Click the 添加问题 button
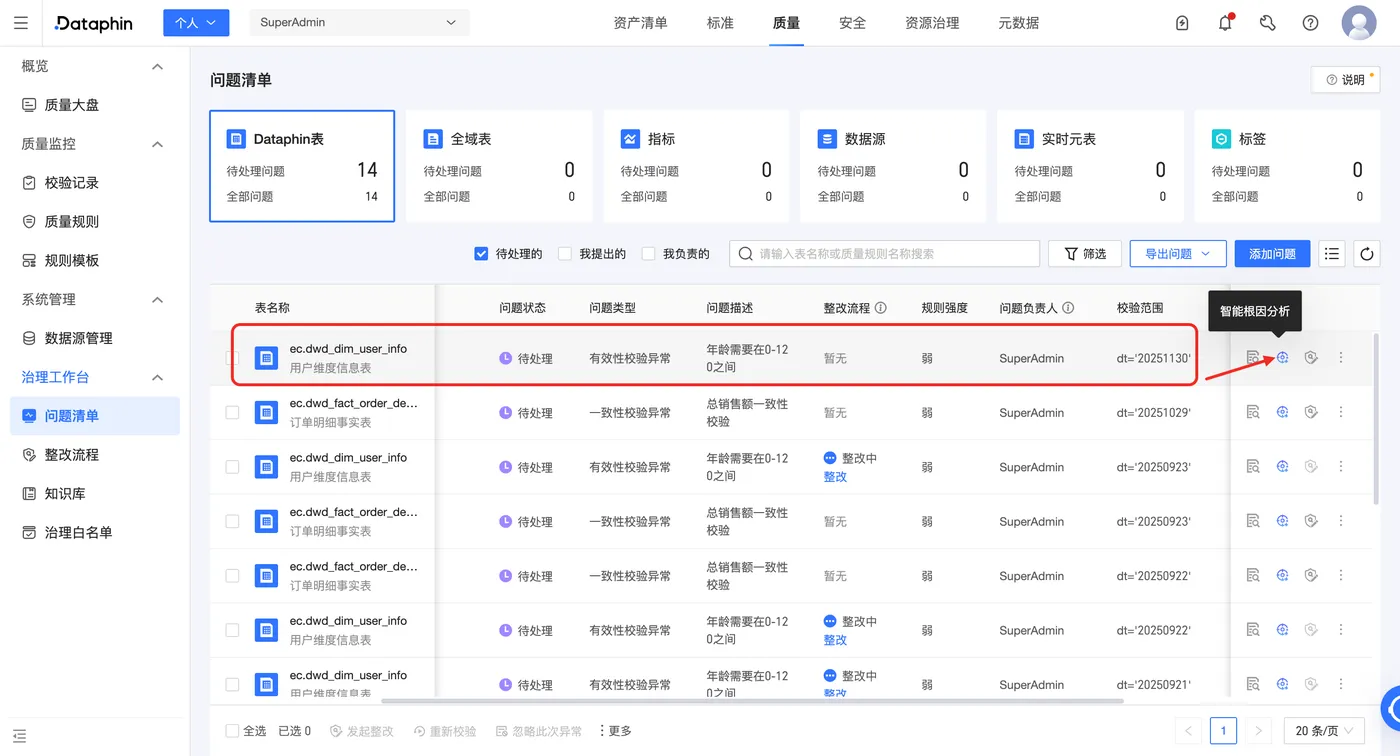 (x=1272, y=254)
